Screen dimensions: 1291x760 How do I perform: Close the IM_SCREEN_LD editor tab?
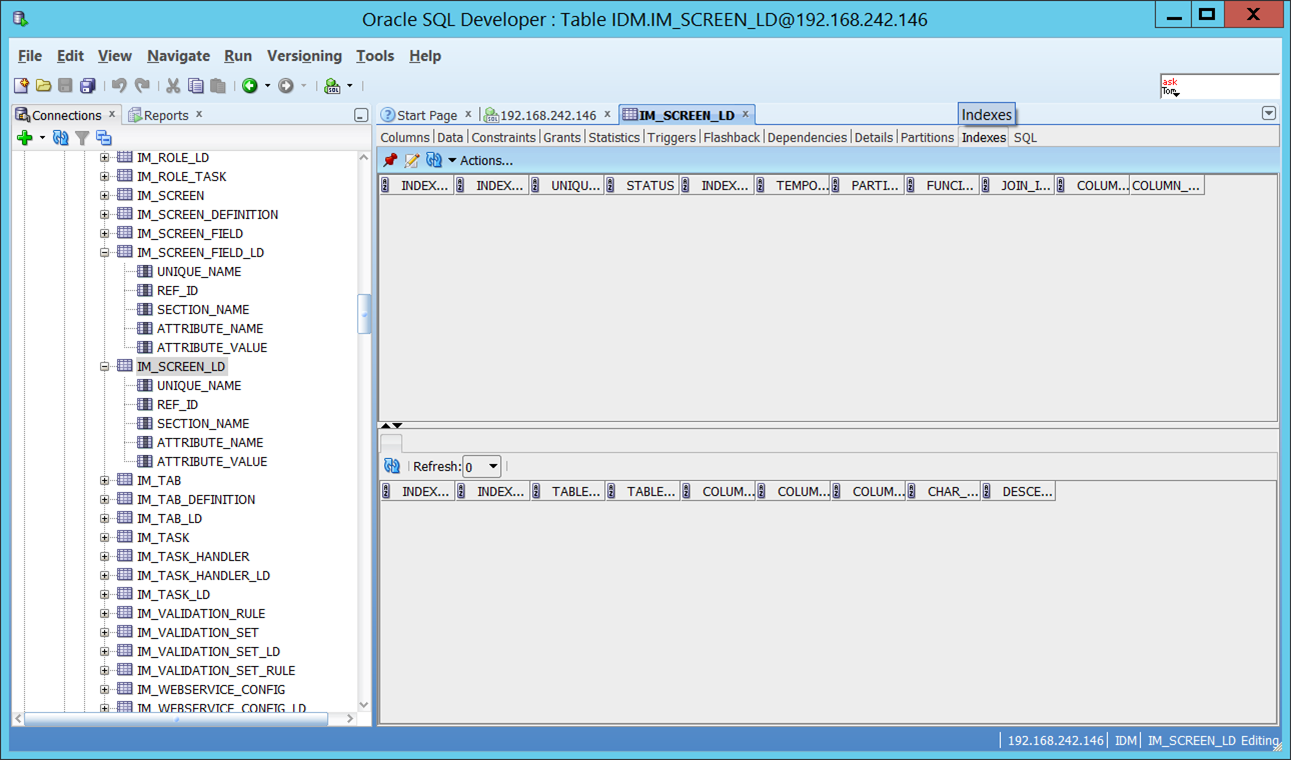click(x=745, y=114)
